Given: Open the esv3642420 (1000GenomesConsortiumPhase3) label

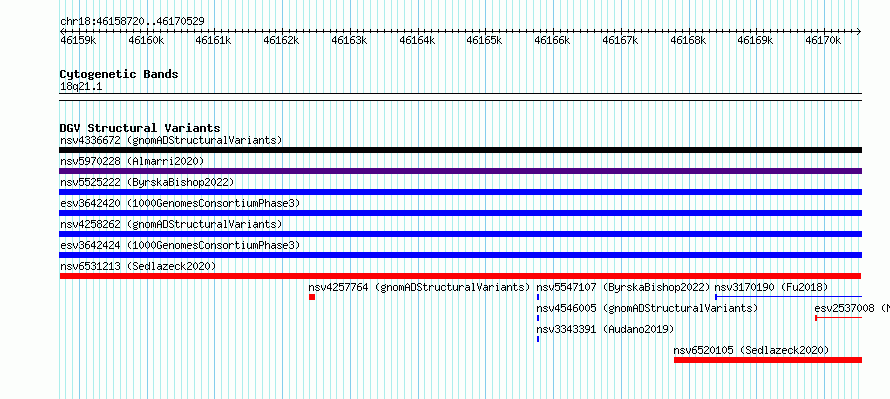Looking at the screenshot, I should (x=180, y=203).
